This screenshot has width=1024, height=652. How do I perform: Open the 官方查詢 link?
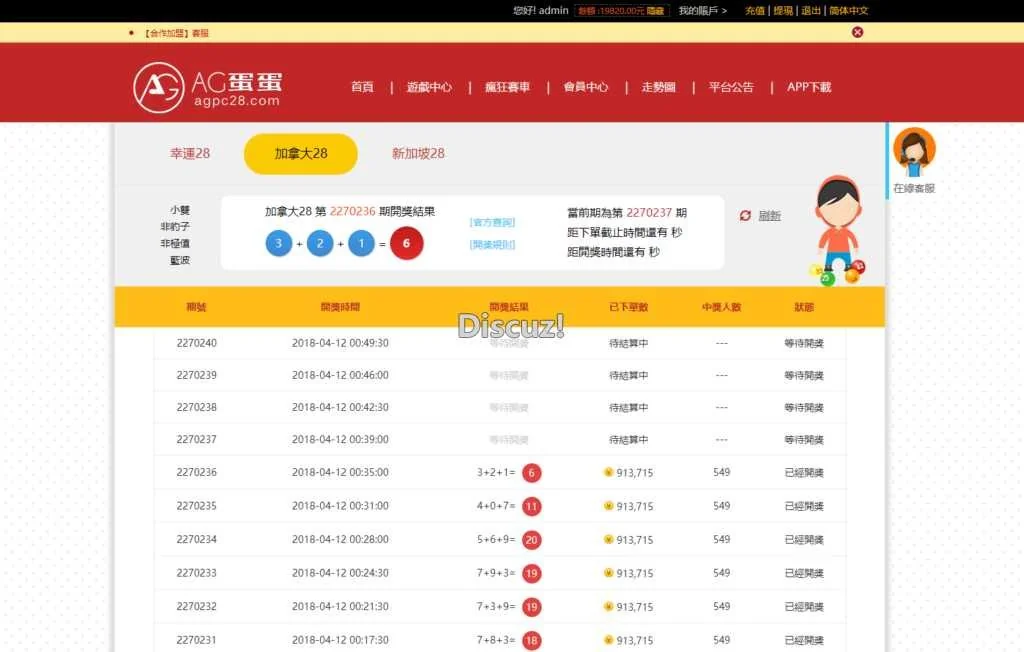point(492,222)
